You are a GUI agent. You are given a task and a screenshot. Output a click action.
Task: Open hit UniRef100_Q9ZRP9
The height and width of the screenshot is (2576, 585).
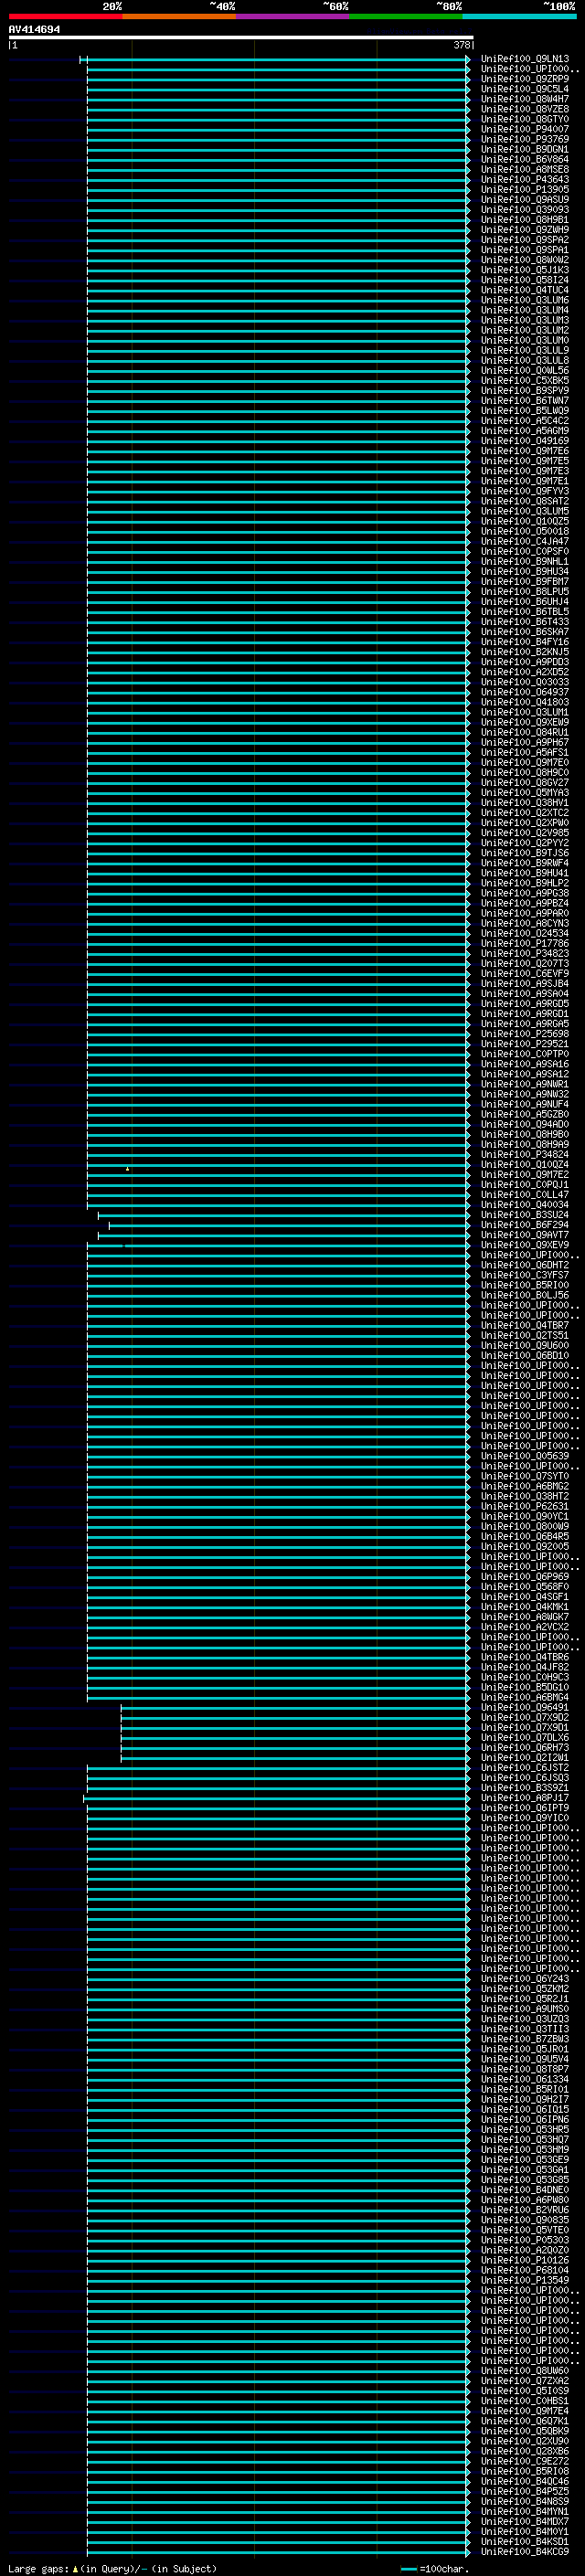pos(525,79)
